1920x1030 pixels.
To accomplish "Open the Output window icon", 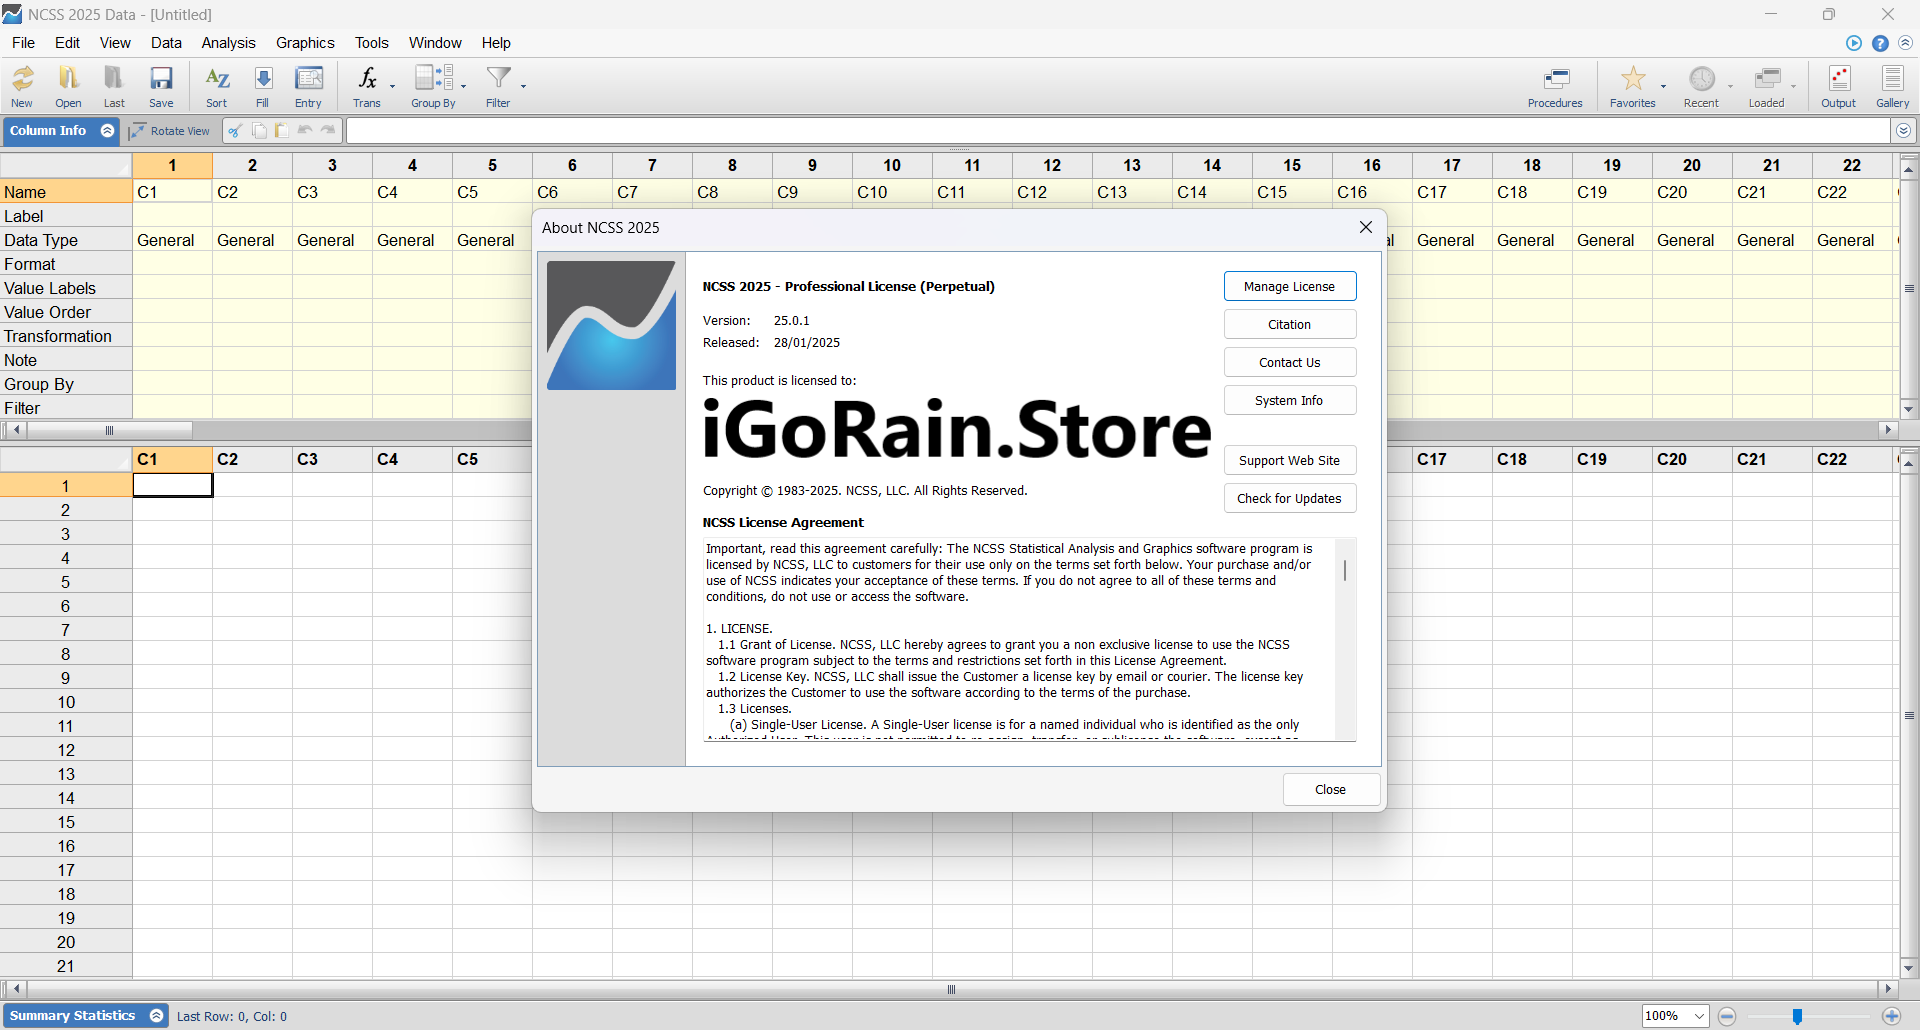I will [x=1838, y=86].
